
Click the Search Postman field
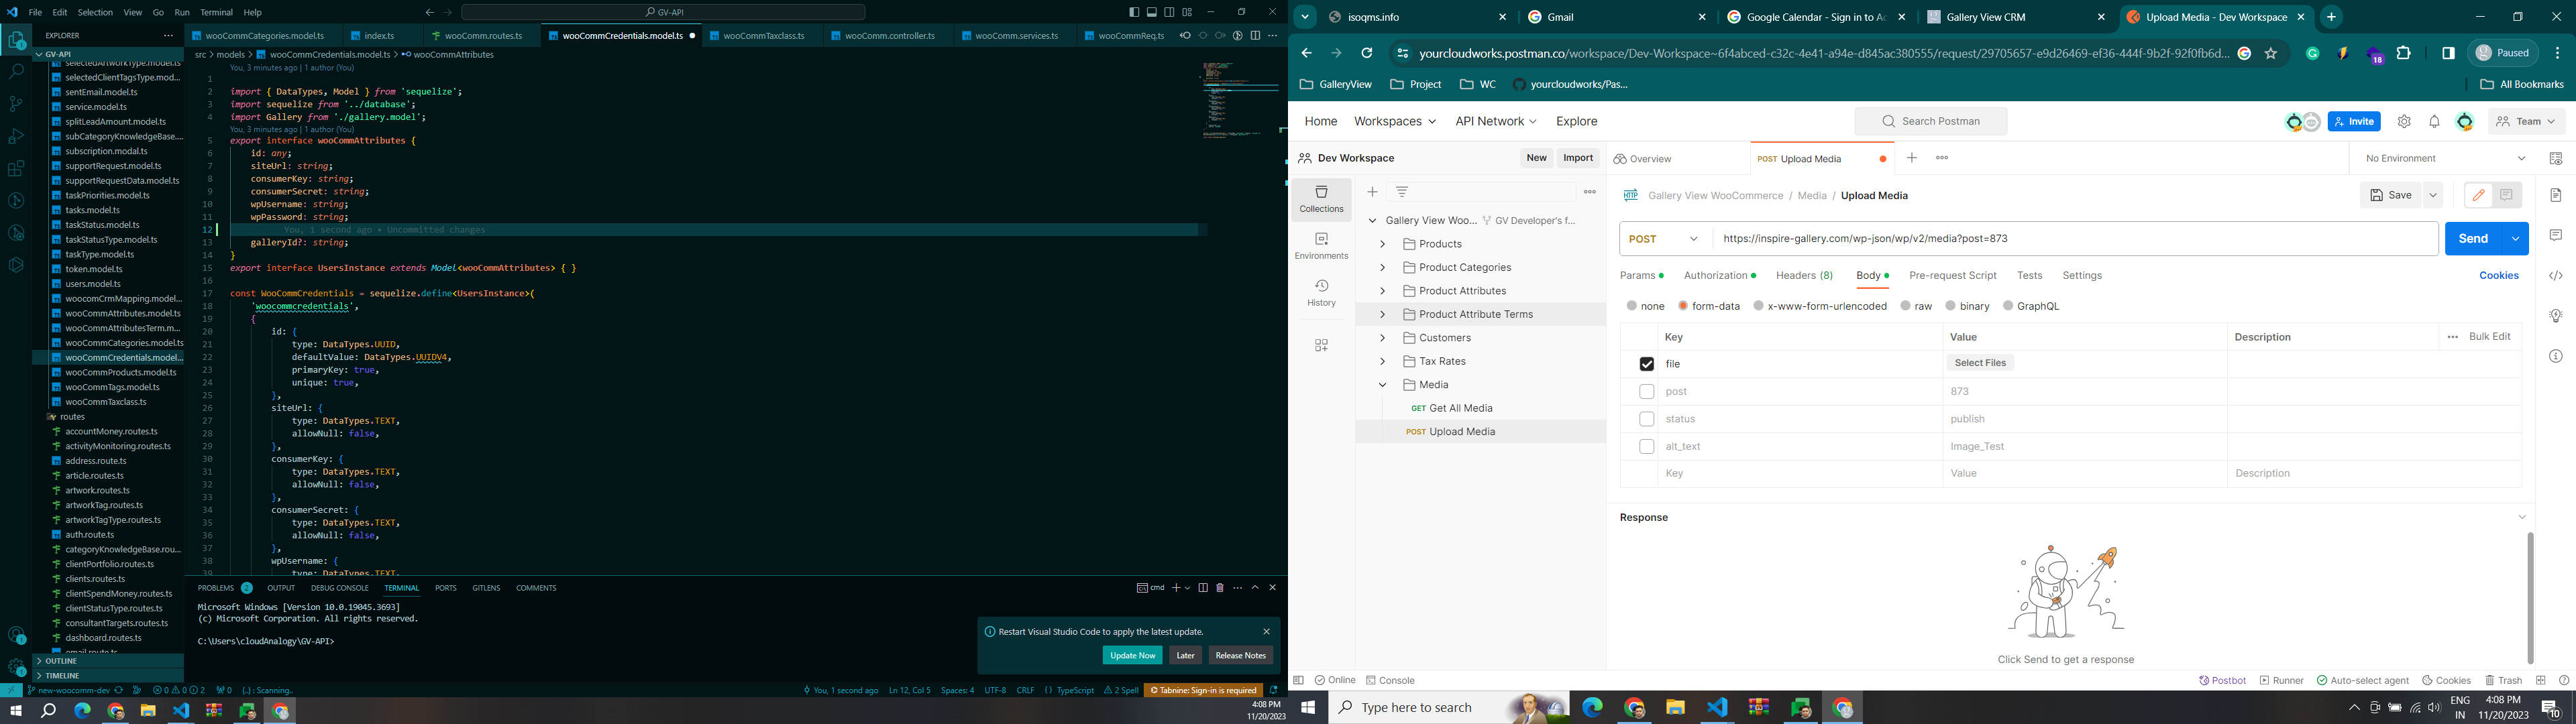[1930, 121]
